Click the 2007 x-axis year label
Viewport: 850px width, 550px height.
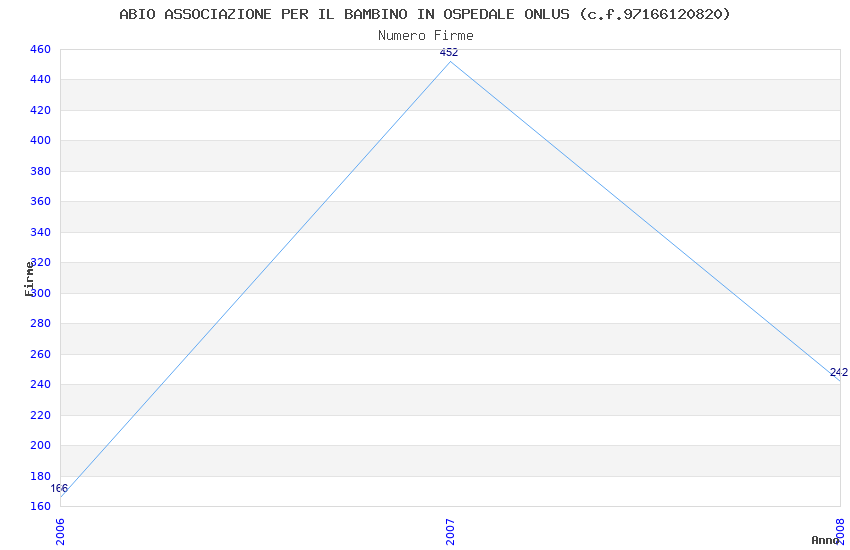coord(450,532)
